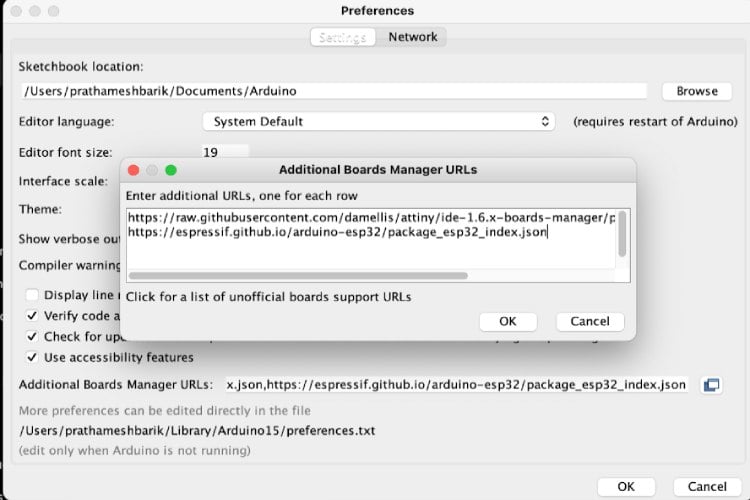This screenshot has width=750, height=500.
Task: Uncheck the Check for updates checkbox
Action: coord(33,337)
